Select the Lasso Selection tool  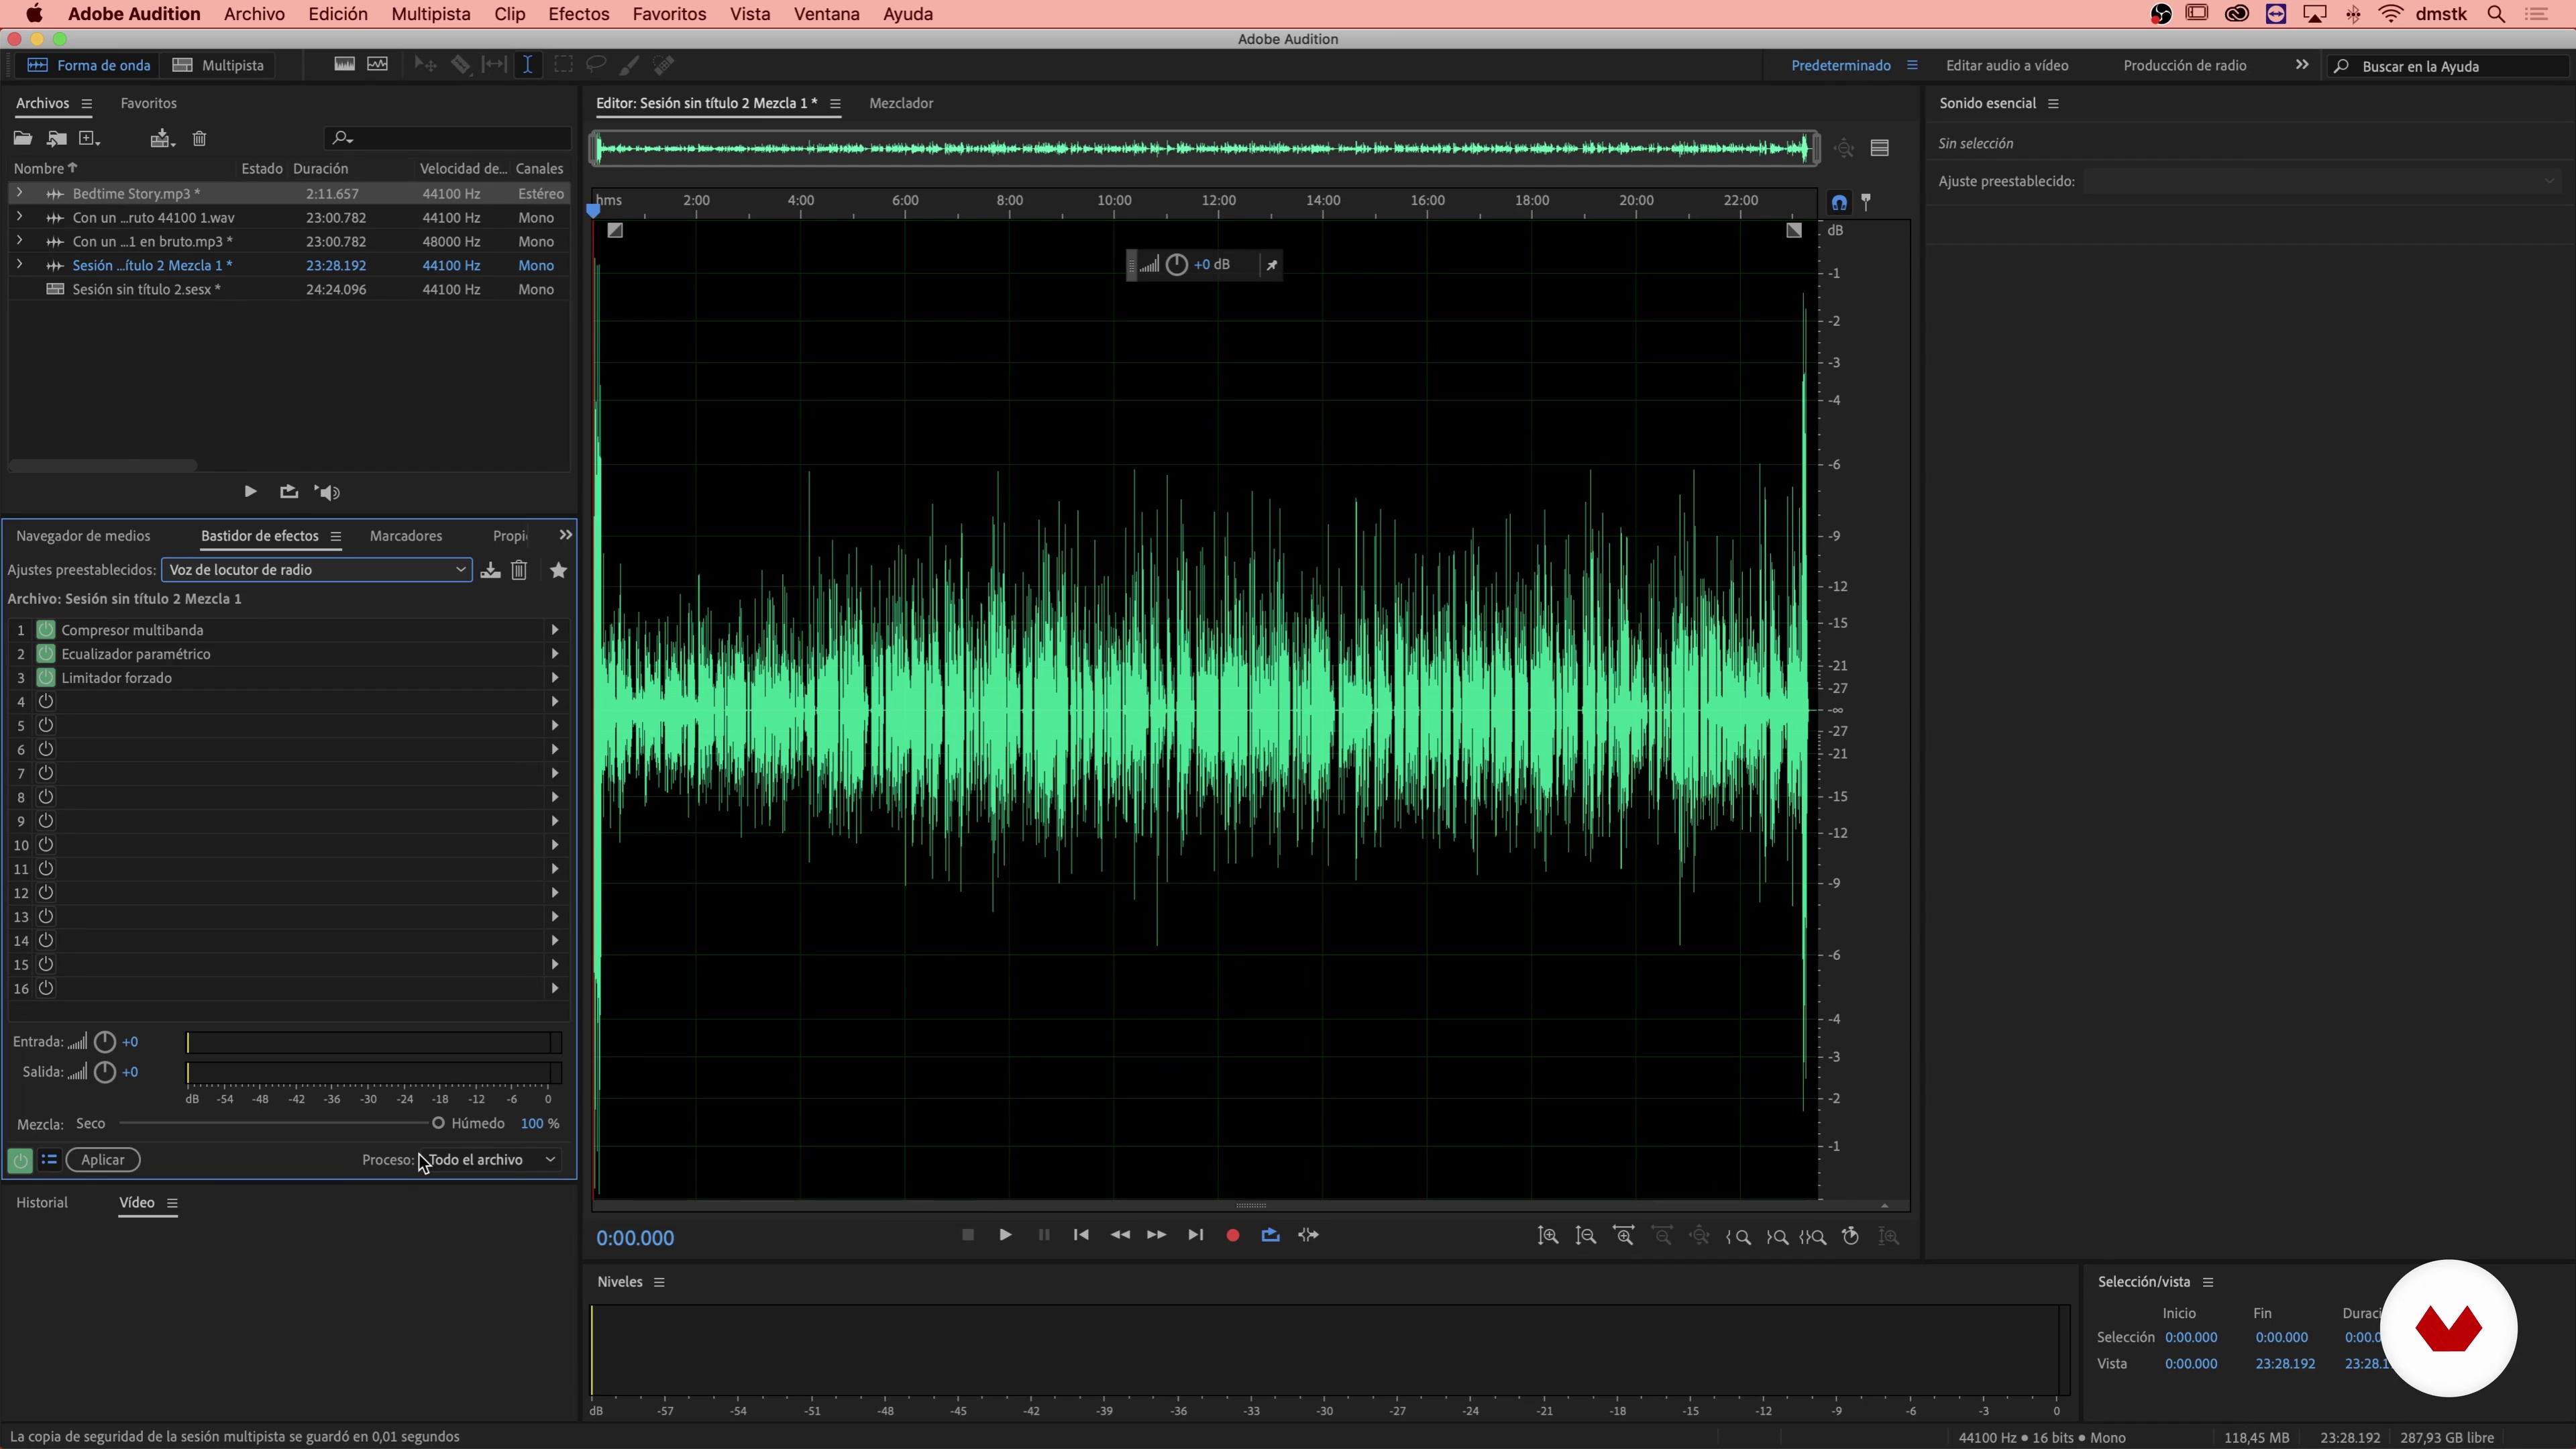pos(596,65)
